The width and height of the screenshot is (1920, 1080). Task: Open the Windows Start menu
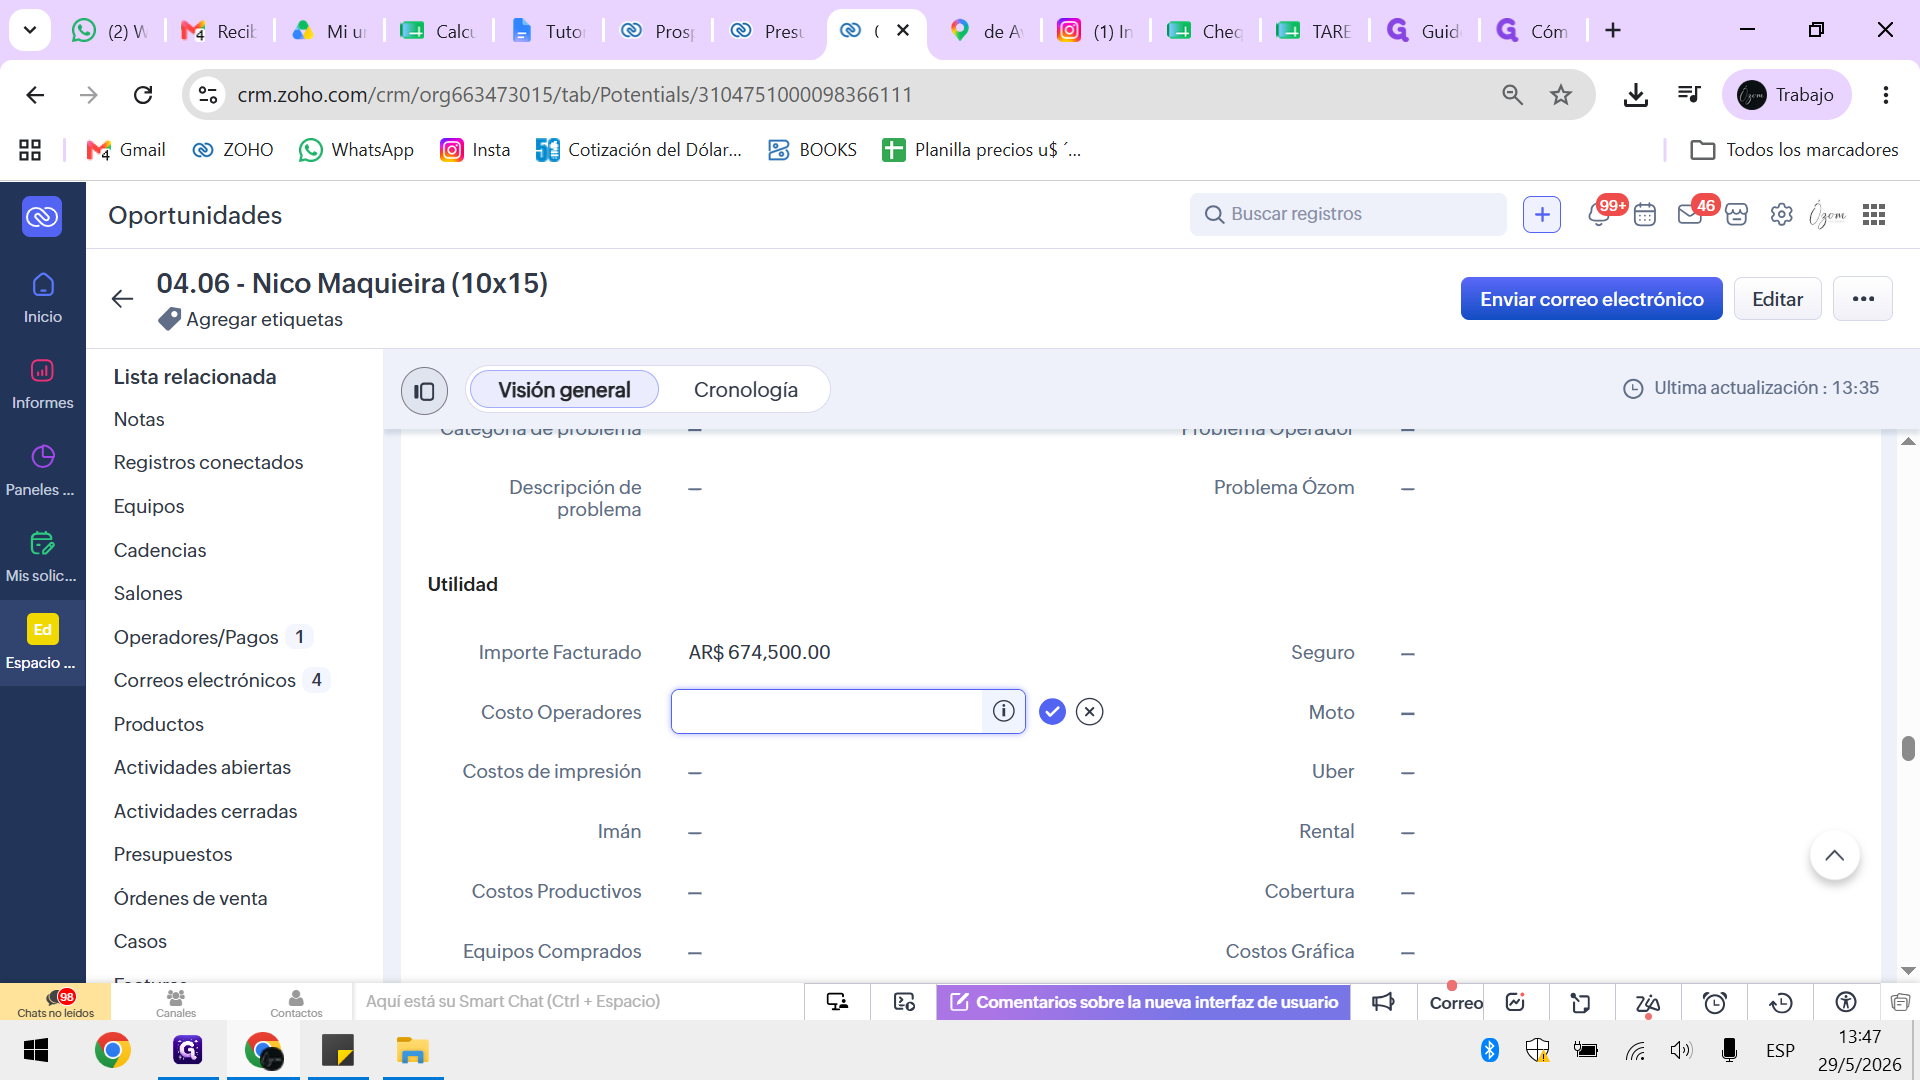click(36, 1051)
